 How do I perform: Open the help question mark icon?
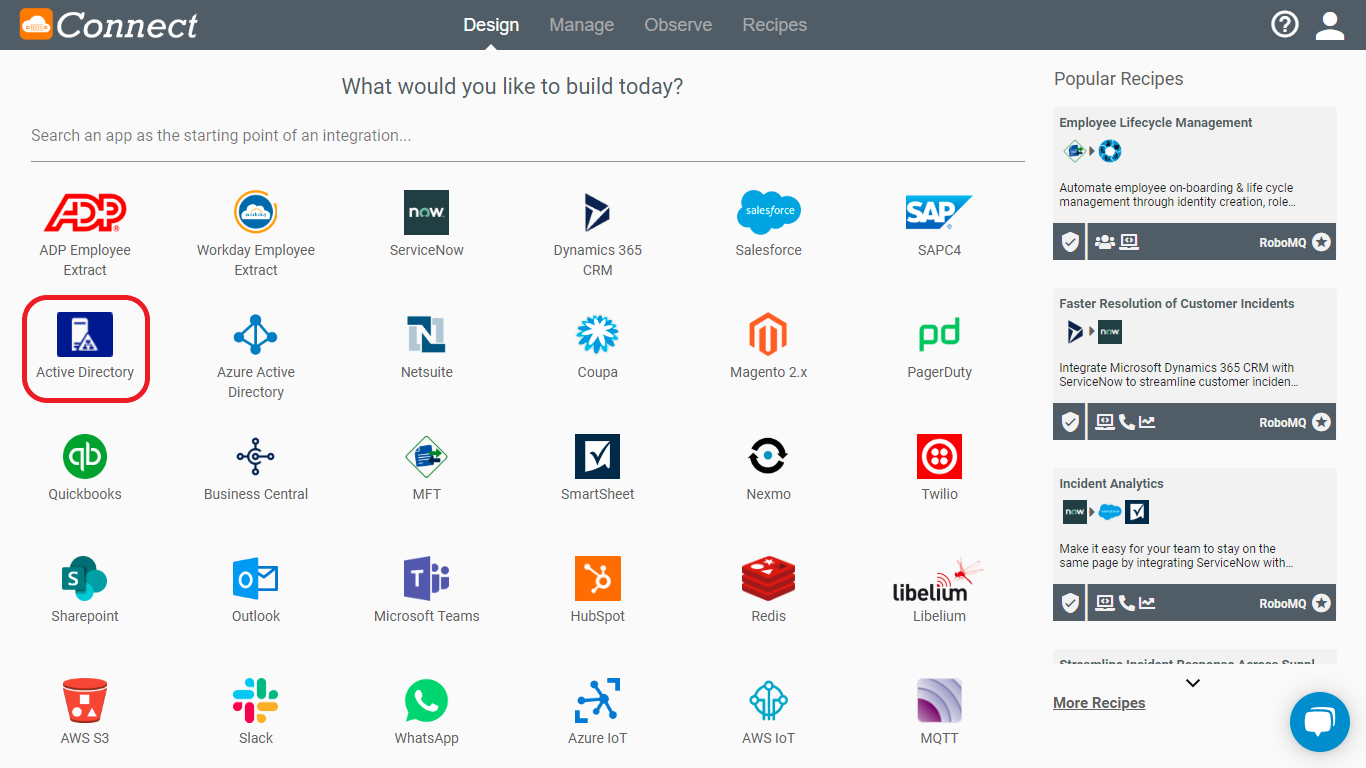coord(1284,24)
